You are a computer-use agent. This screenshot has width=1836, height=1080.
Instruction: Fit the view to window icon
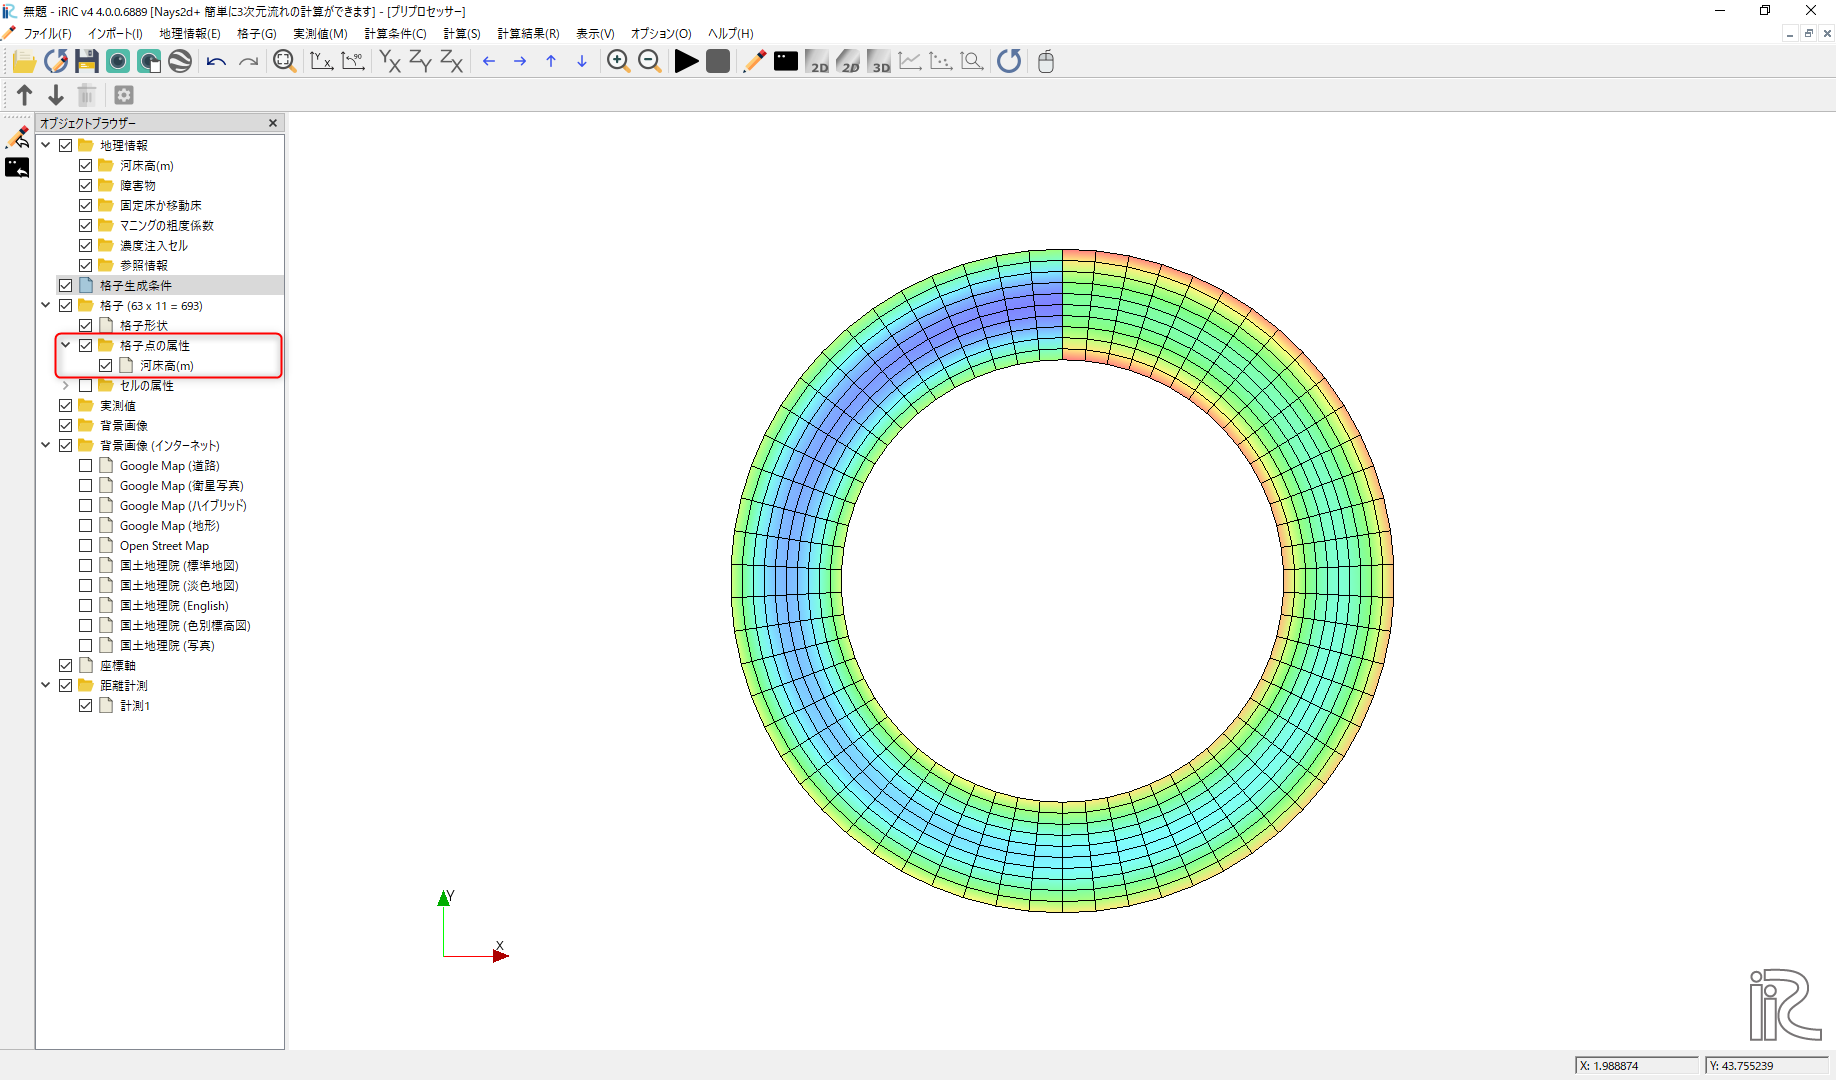coord(285,62)
